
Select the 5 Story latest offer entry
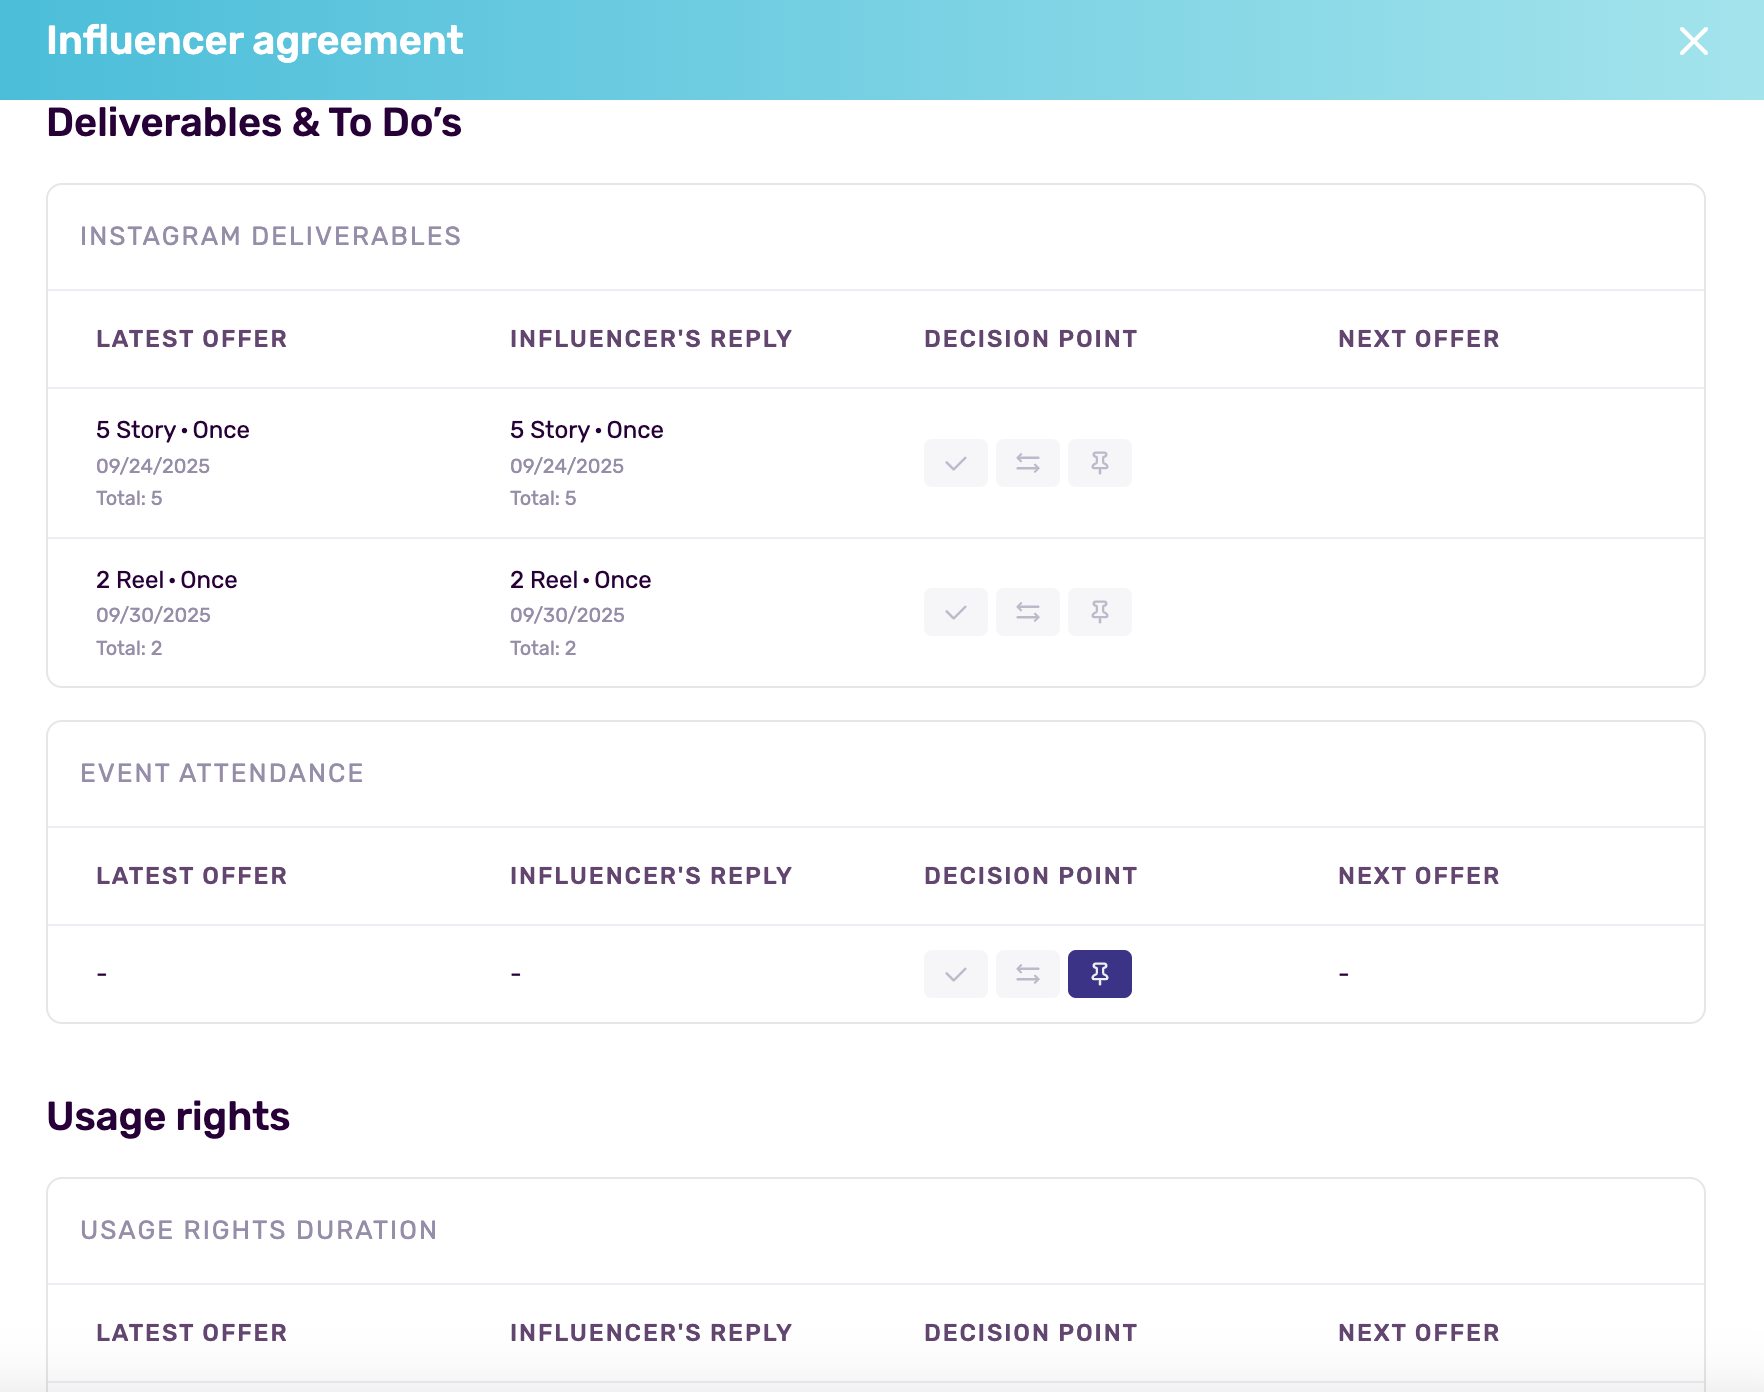(x=173, y=430)
